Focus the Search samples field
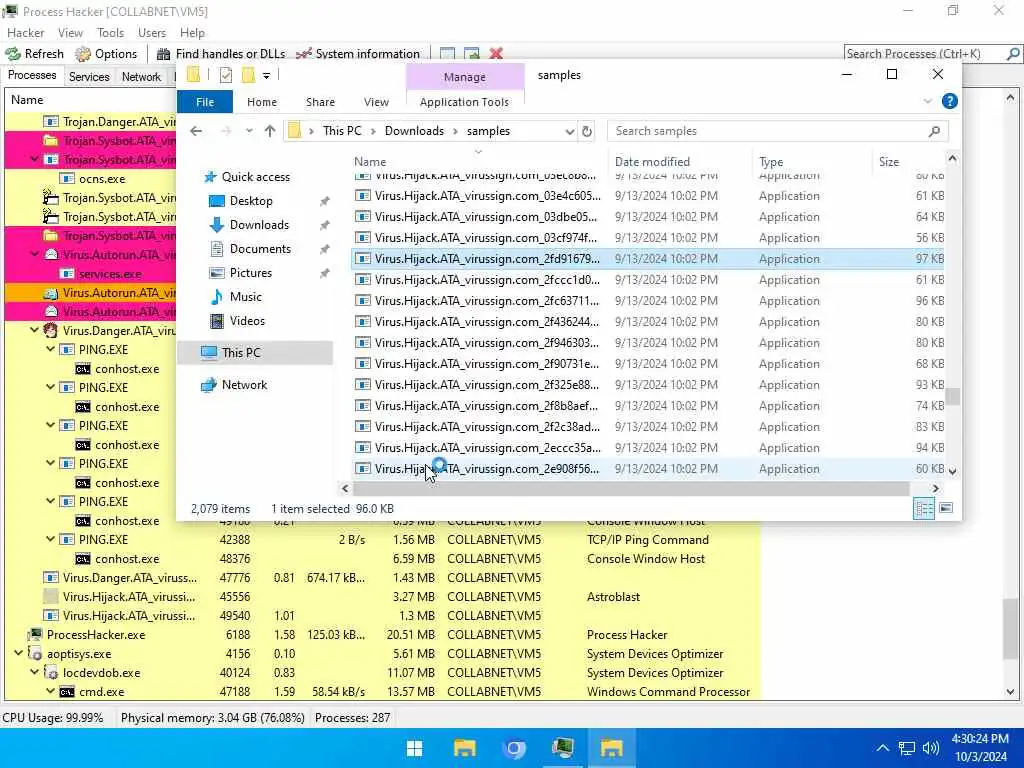 click(x=768, y=131)
